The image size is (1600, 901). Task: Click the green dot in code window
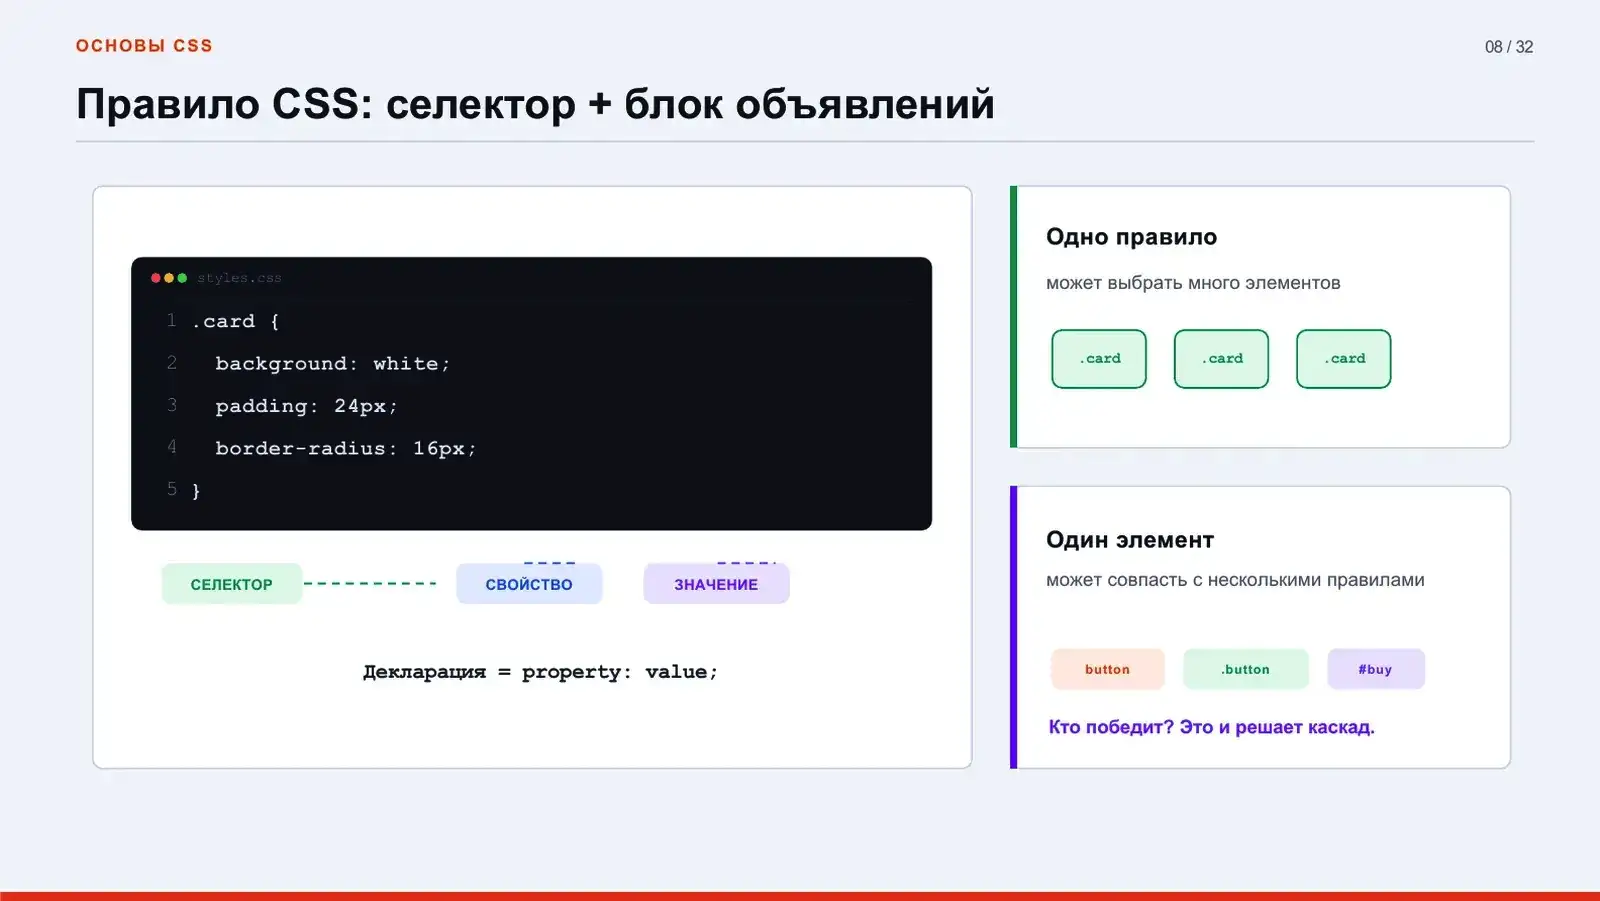point(182,278)
